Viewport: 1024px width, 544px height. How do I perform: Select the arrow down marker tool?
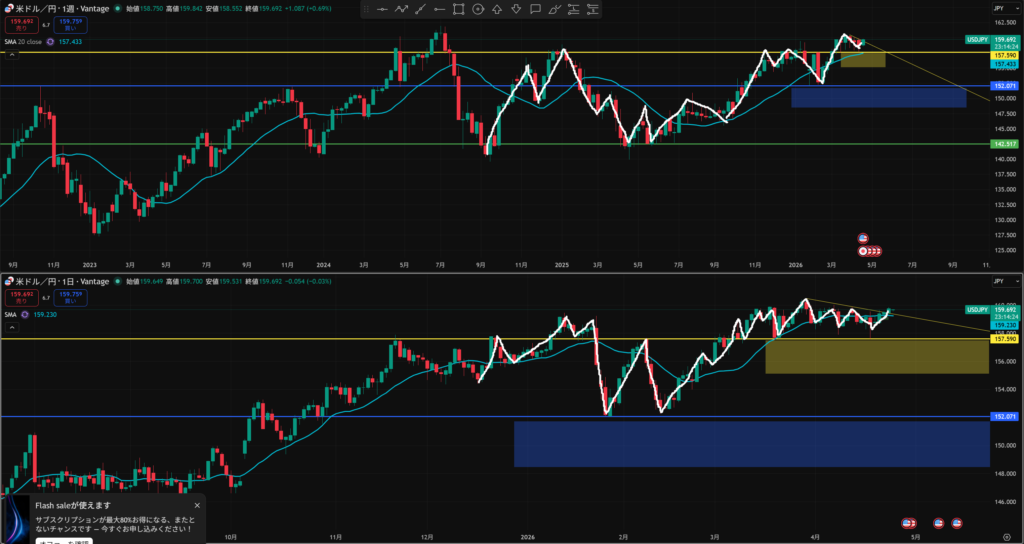point(515,9)
